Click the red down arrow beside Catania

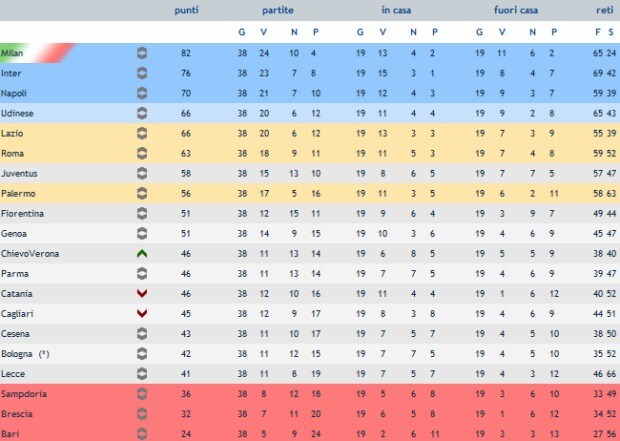142,293
